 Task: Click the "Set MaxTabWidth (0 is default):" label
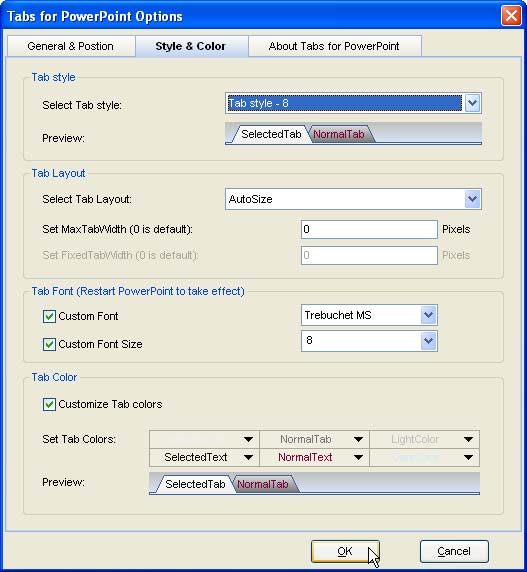(117, 229)
